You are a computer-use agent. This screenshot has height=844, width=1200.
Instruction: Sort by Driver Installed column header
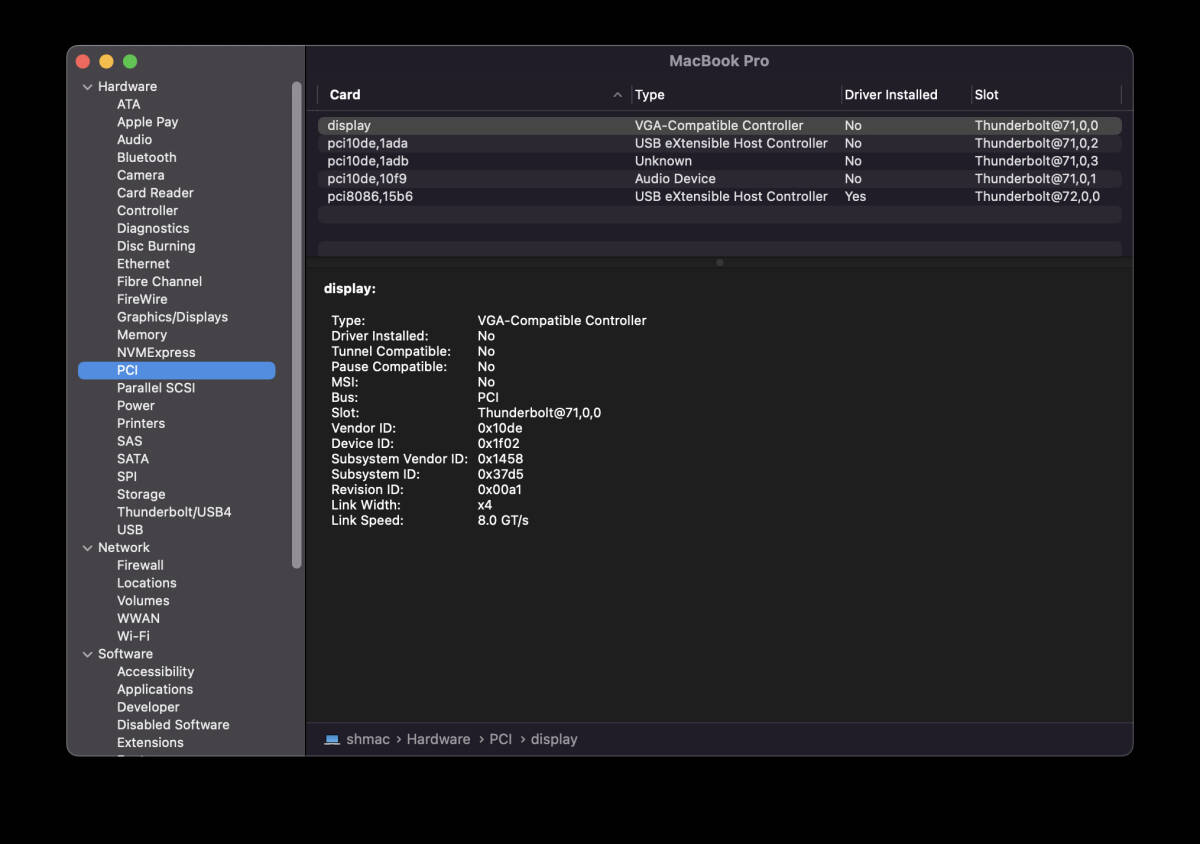pyautogui.click(x=891, y=95)
